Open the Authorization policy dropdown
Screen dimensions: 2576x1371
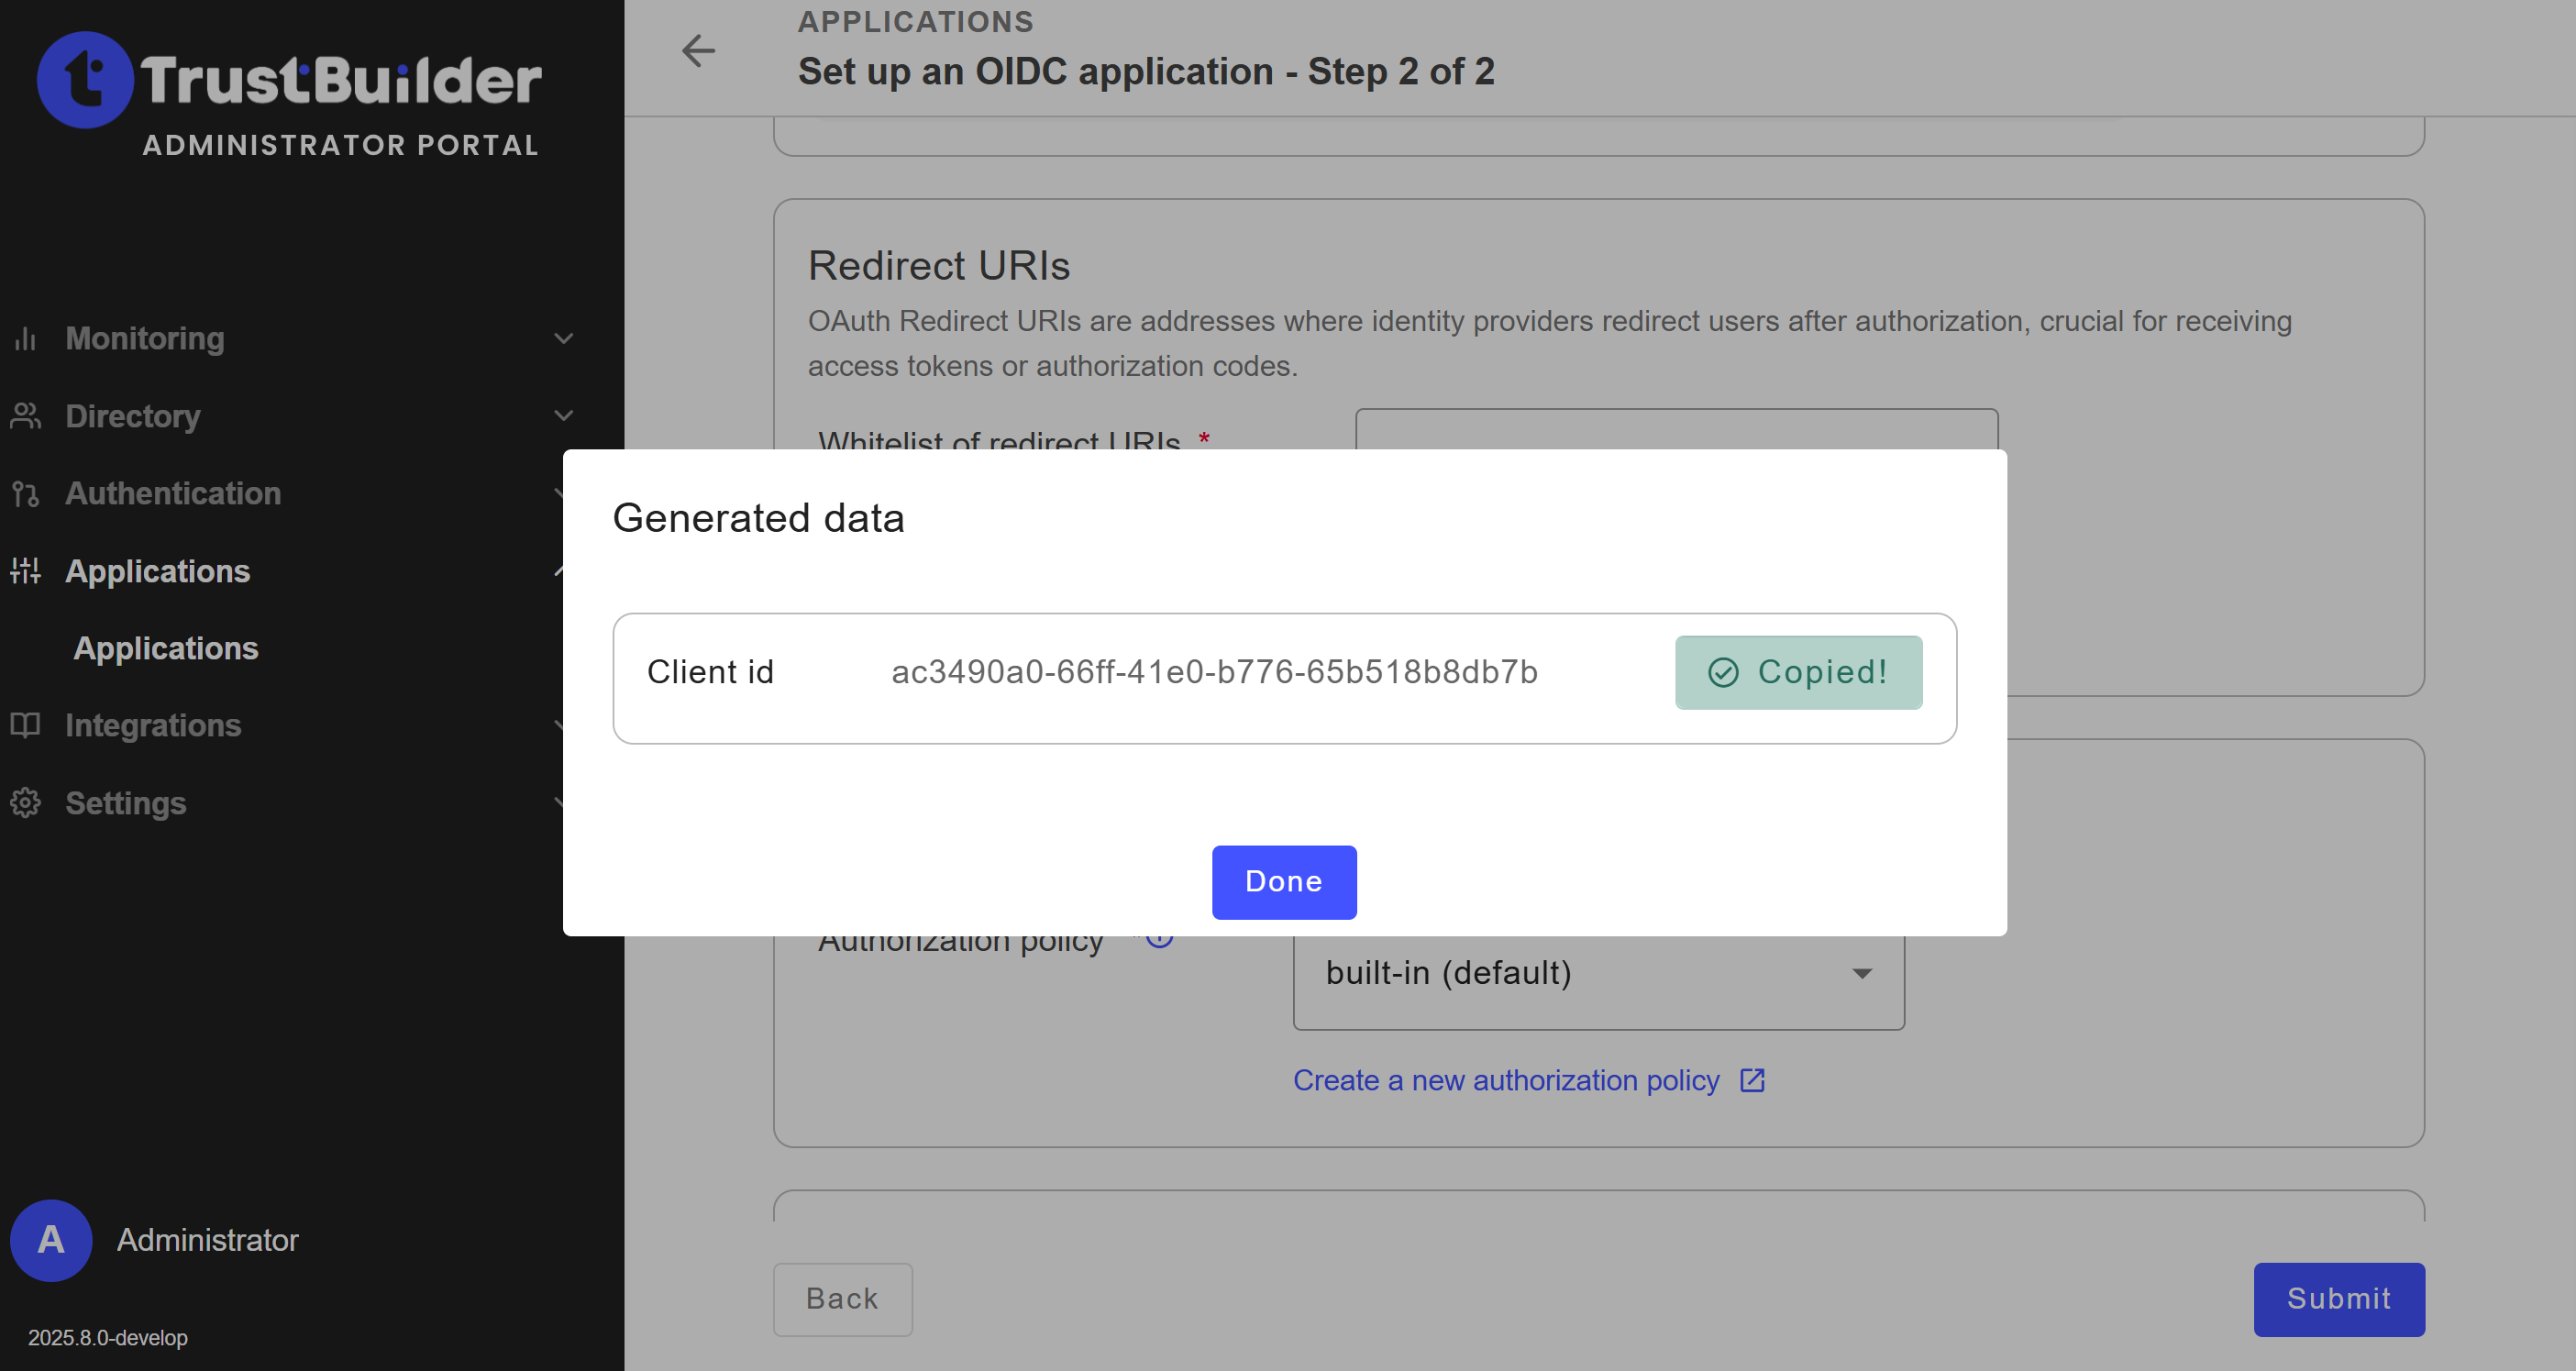[1598, 973]
